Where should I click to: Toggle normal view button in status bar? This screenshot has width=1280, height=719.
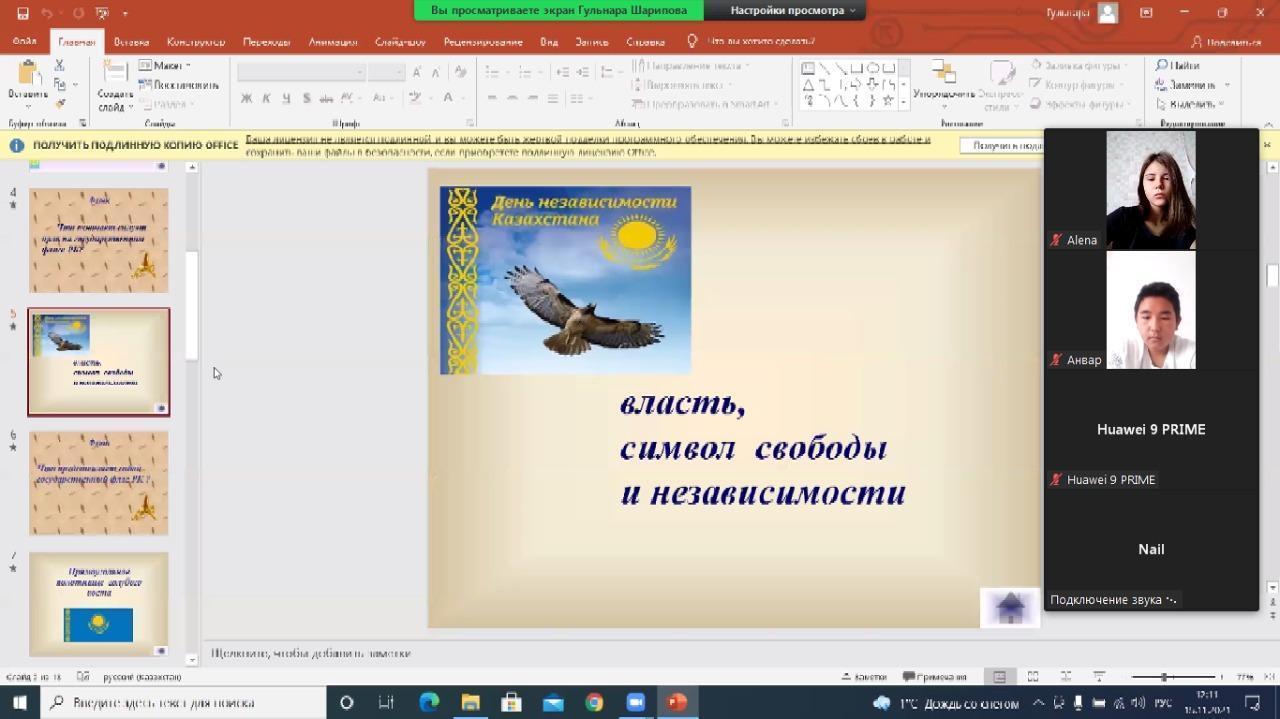999,677
